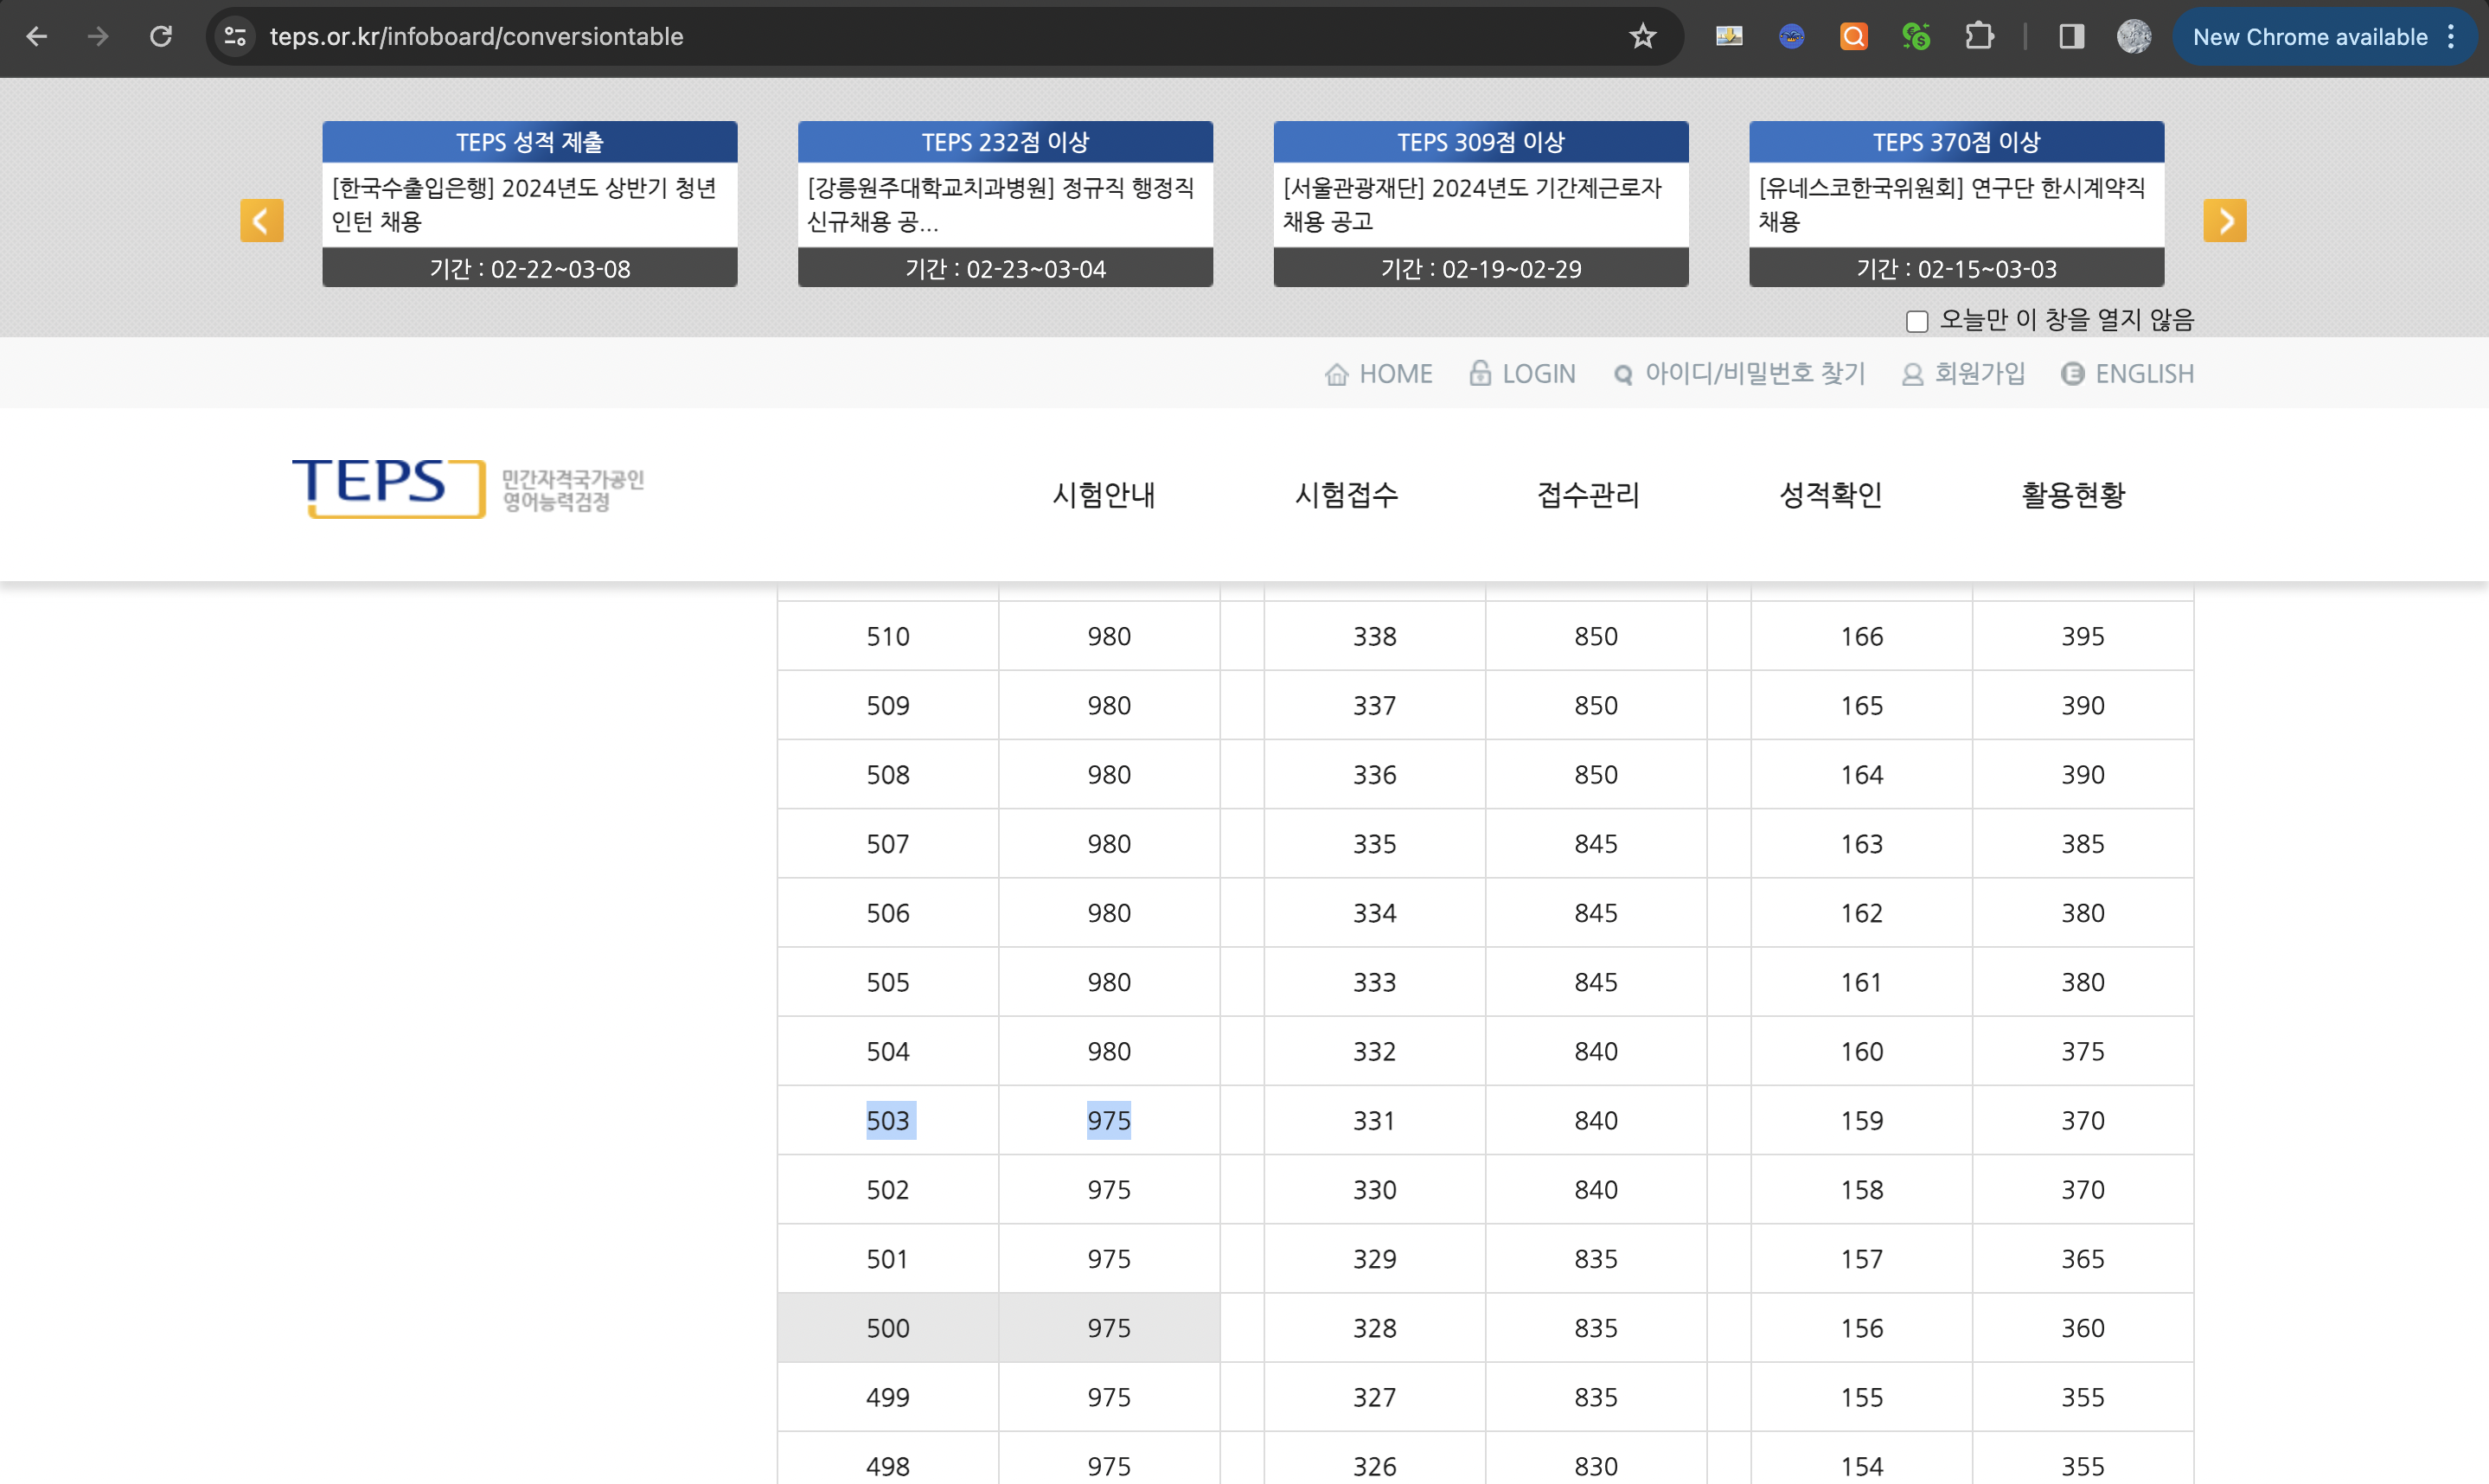Open the TEPS 232점 이상 job posting card
Viewport: 2489px width, 1484px height.
(1005, 204)
